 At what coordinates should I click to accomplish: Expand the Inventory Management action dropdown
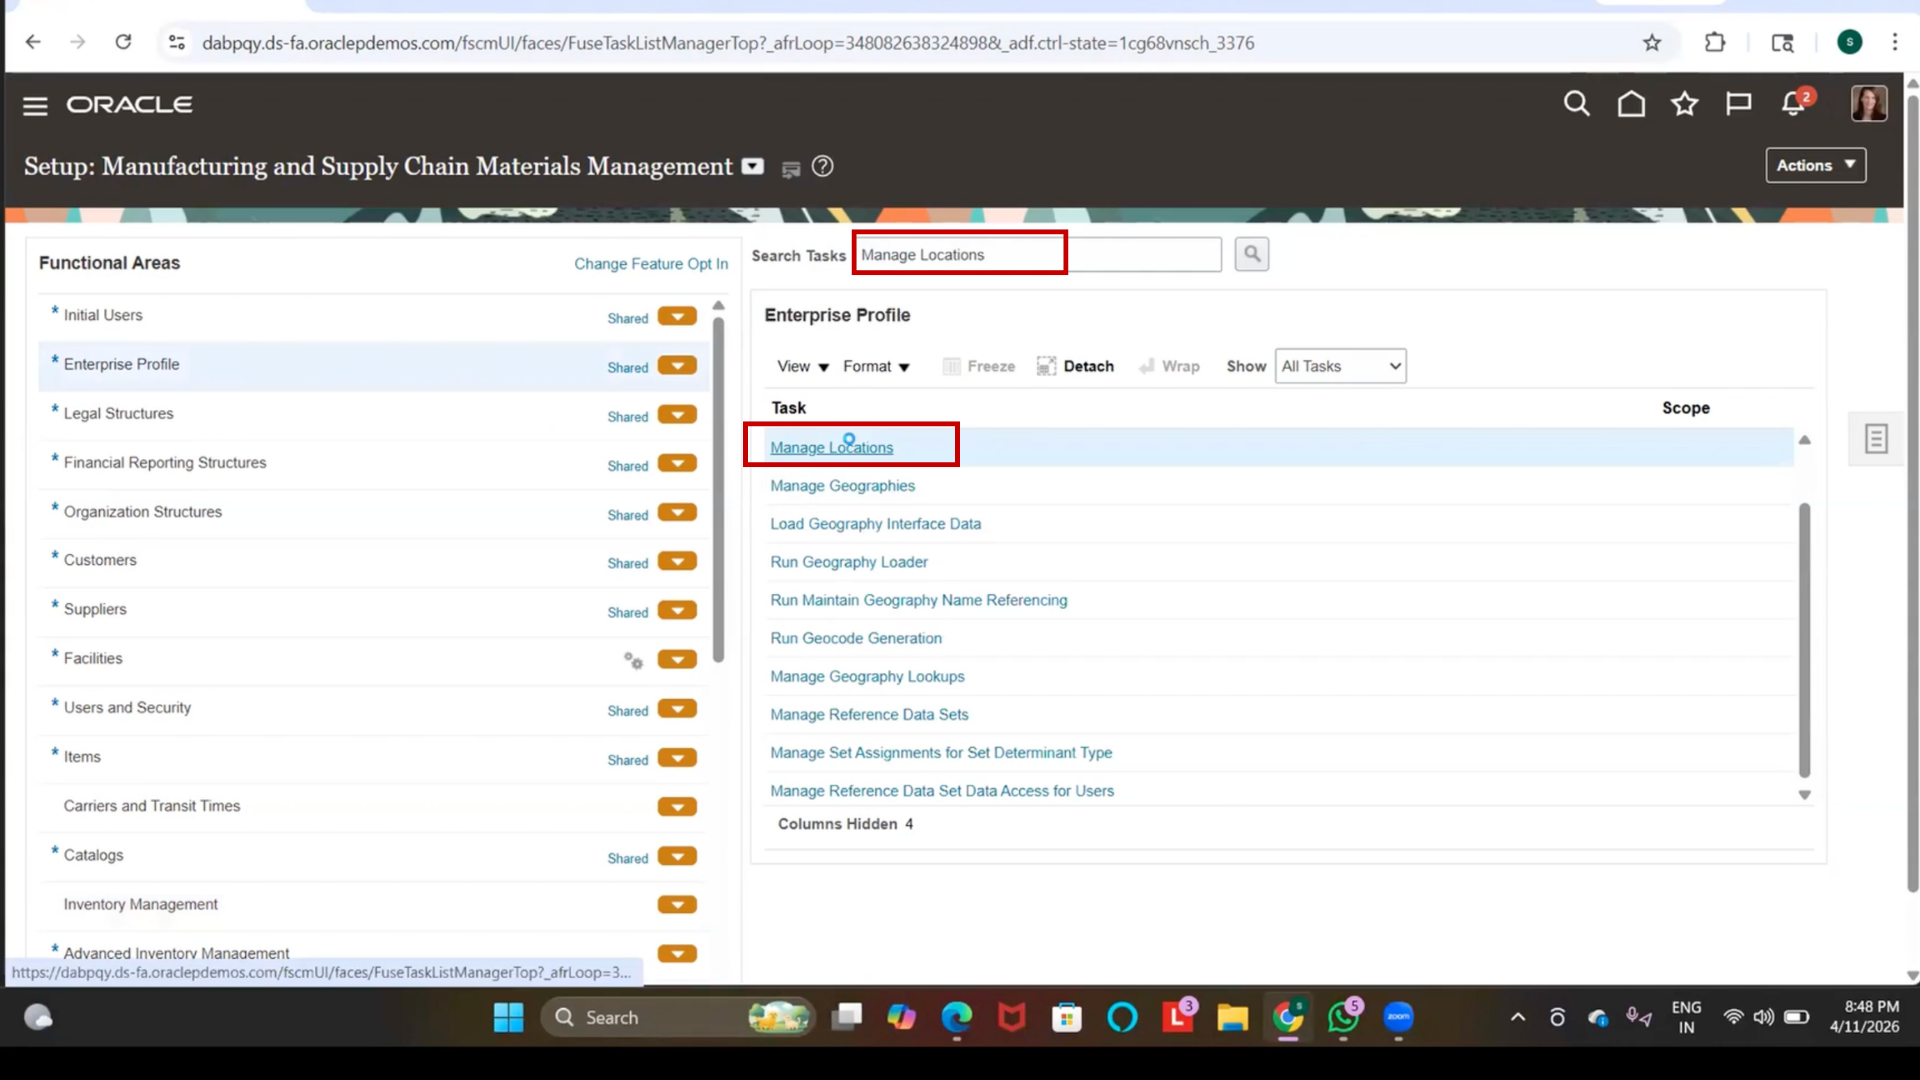tap(677, 905)
